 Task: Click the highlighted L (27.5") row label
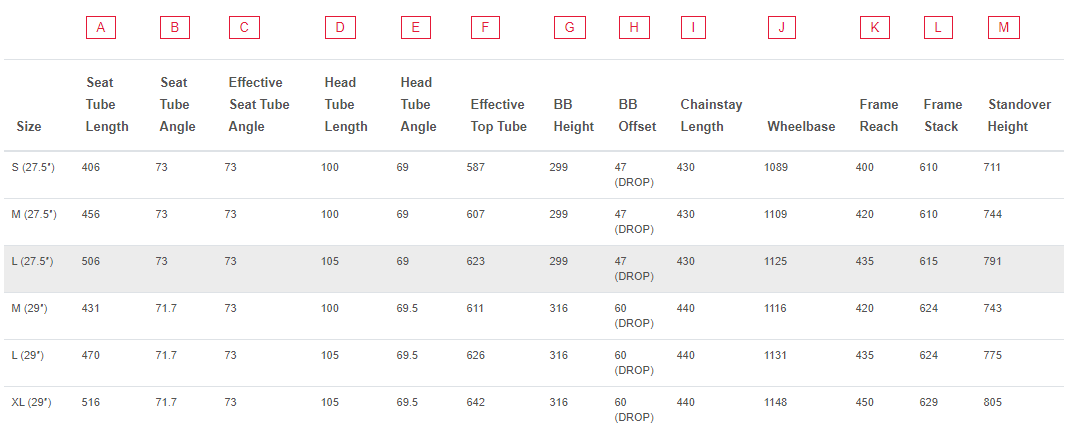[x=34, y=262]
